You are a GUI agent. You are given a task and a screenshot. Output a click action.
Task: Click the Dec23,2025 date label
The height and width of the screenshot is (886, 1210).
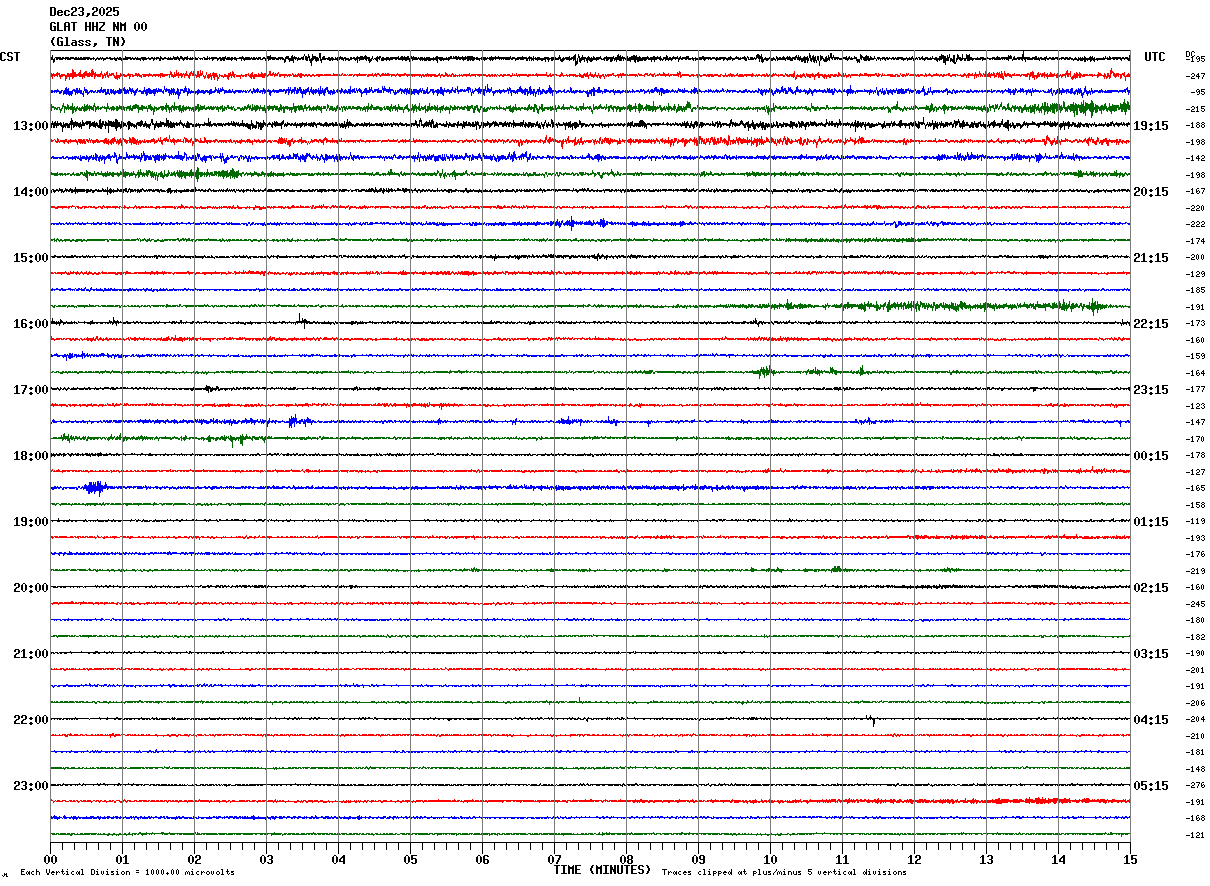84,12
